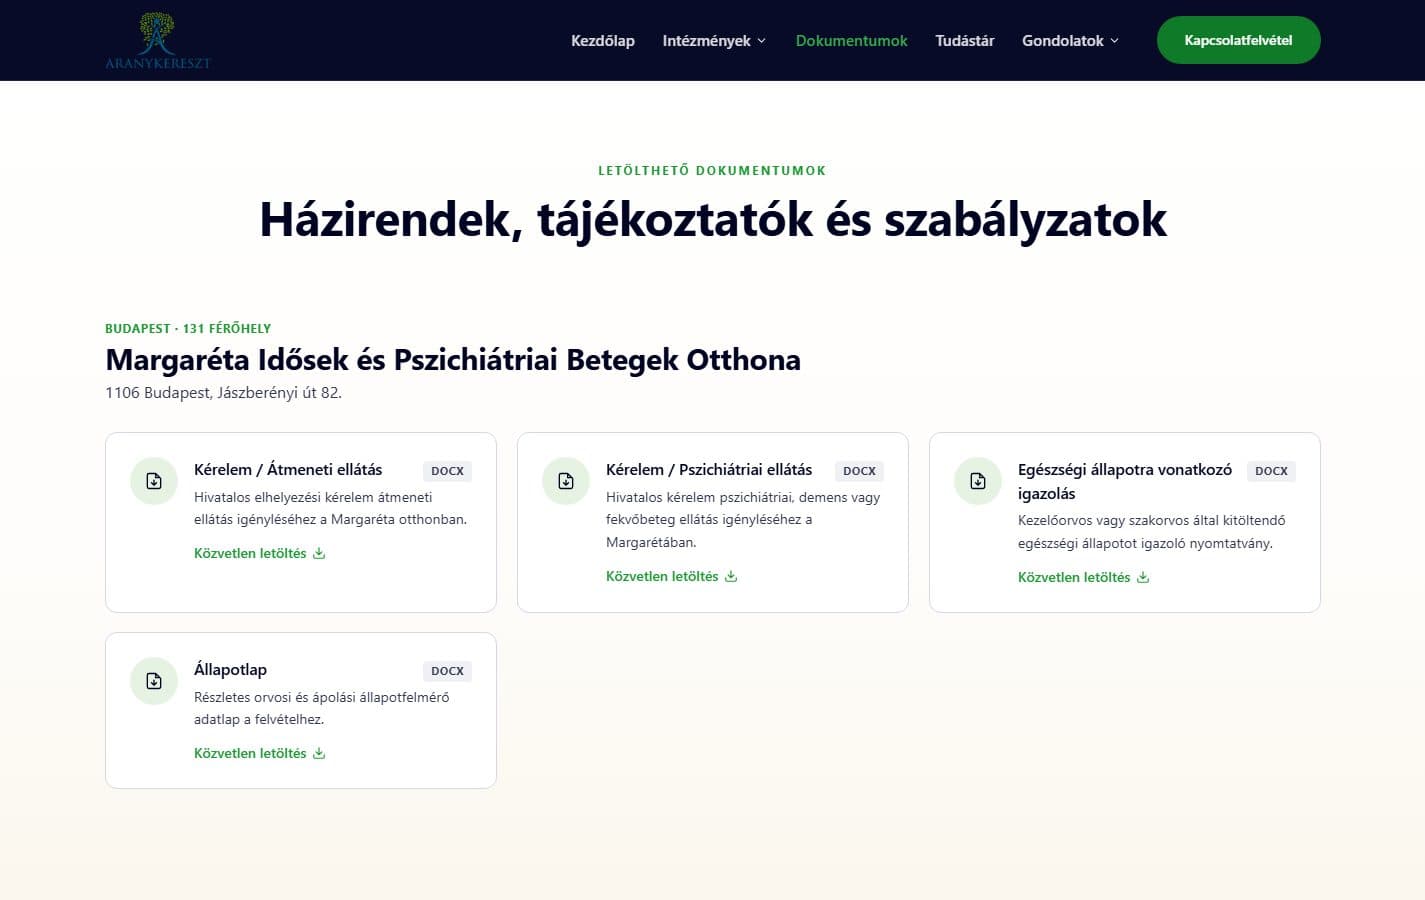Download the Állapotlap file via Közvetlen letöltés

260,753
